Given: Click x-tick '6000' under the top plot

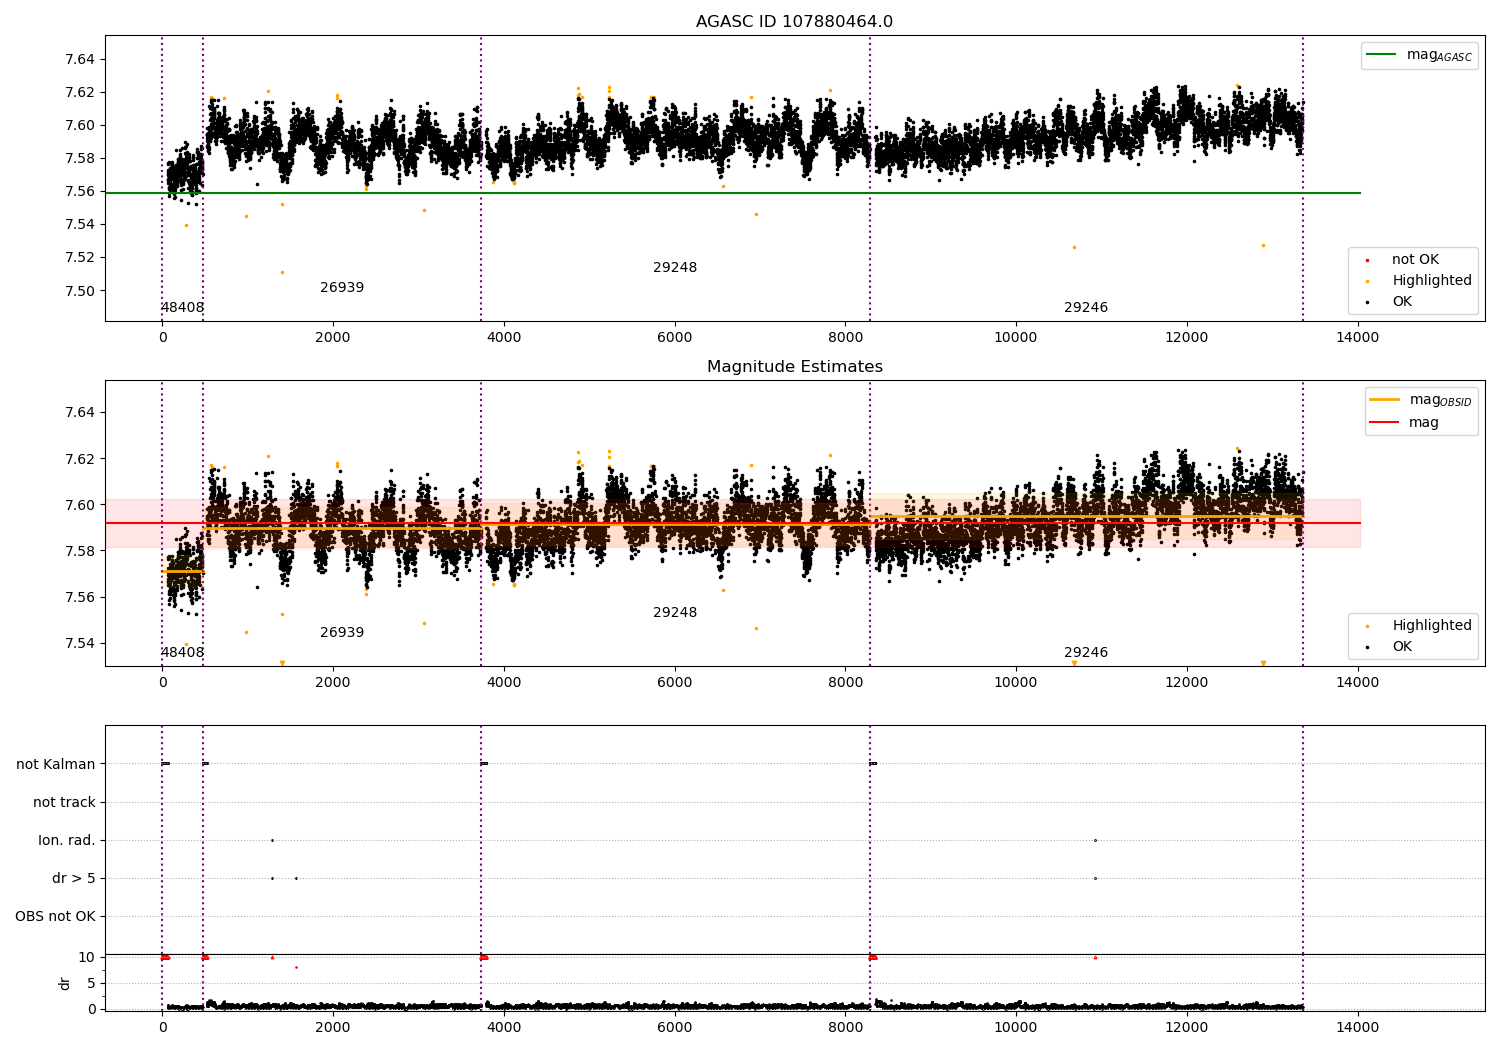Looking at the screenshot, I should click(675, 338).
